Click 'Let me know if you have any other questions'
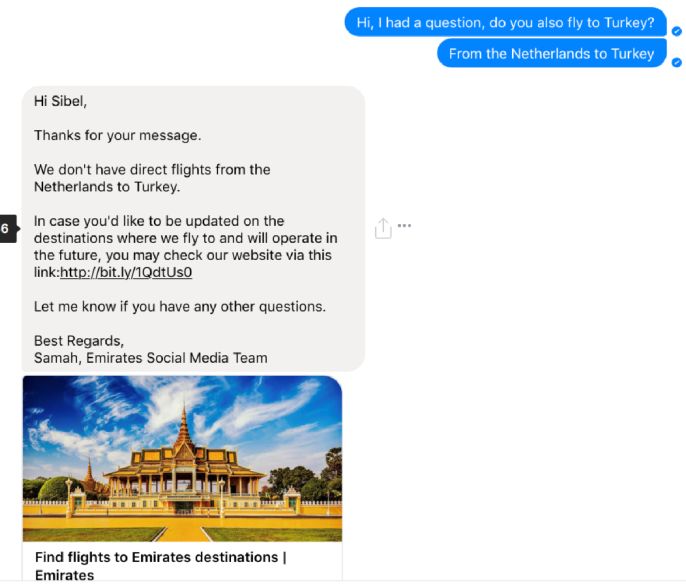Screen dimensions: 686x588 [x=180, y=307]
